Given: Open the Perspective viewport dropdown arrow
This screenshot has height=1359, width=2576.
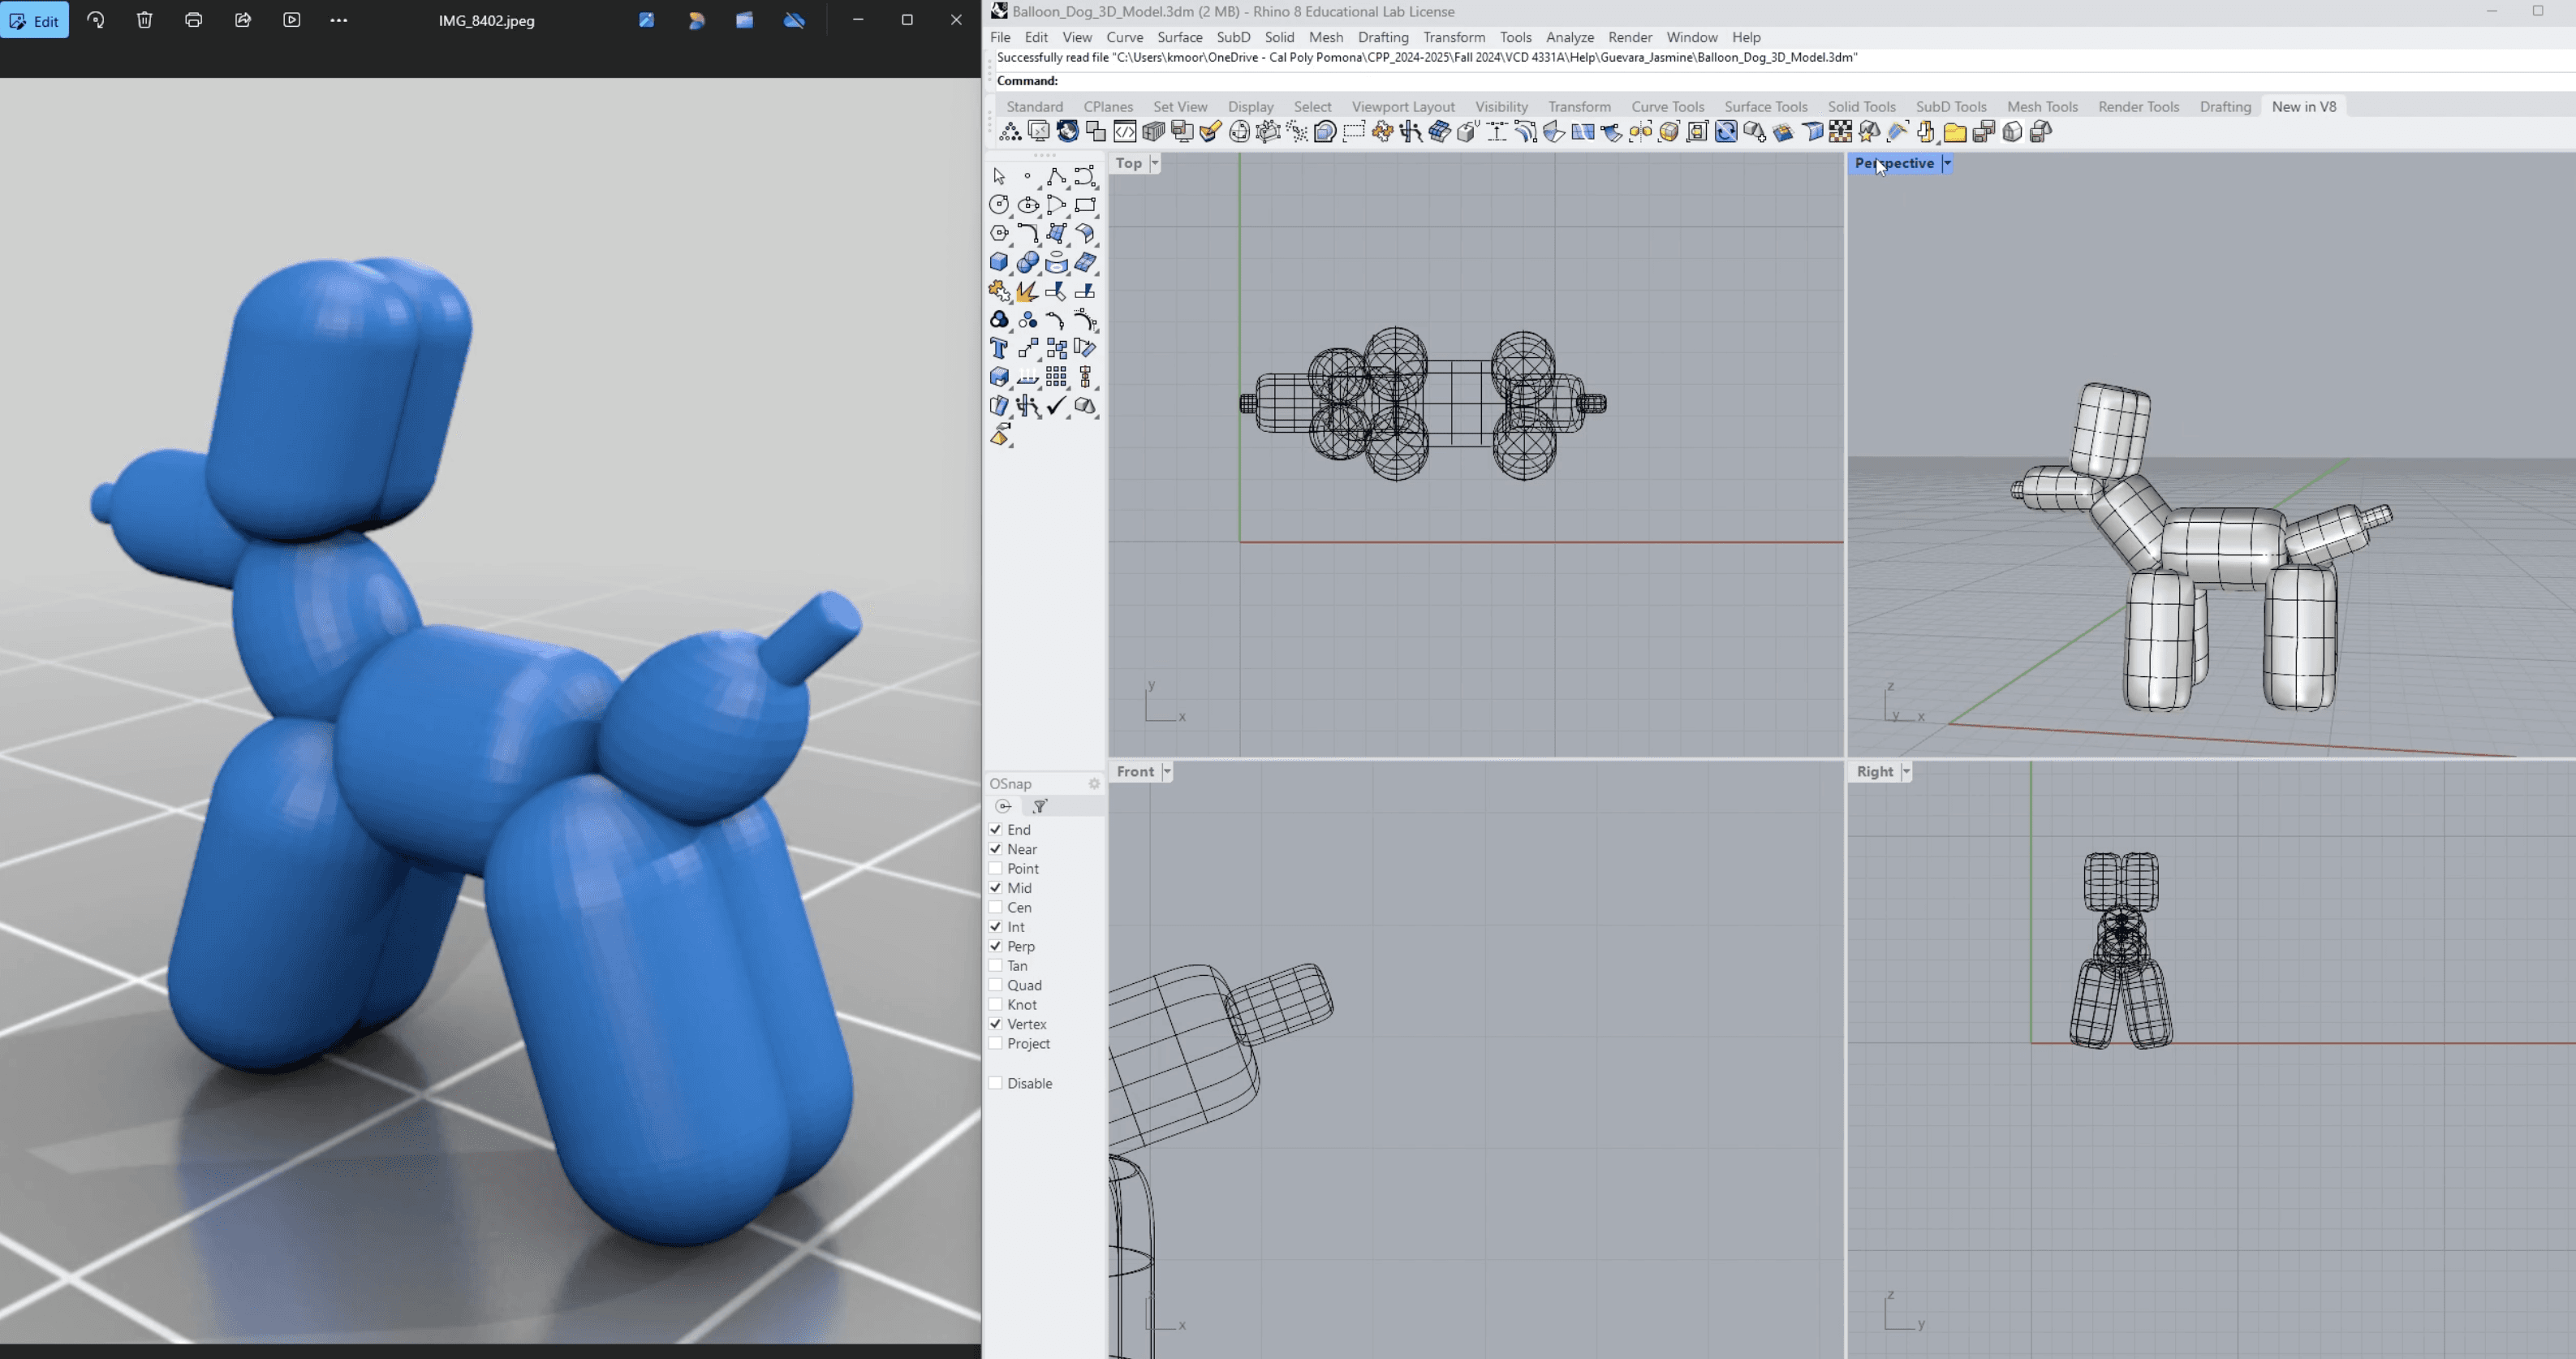Looking at the screenshot, I should (1947, 163).
